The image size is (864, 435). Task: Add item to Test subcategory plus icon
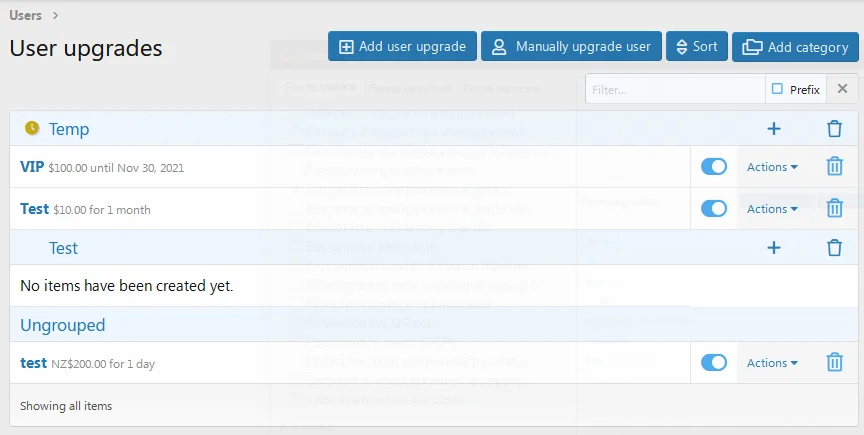pos(773,248)
